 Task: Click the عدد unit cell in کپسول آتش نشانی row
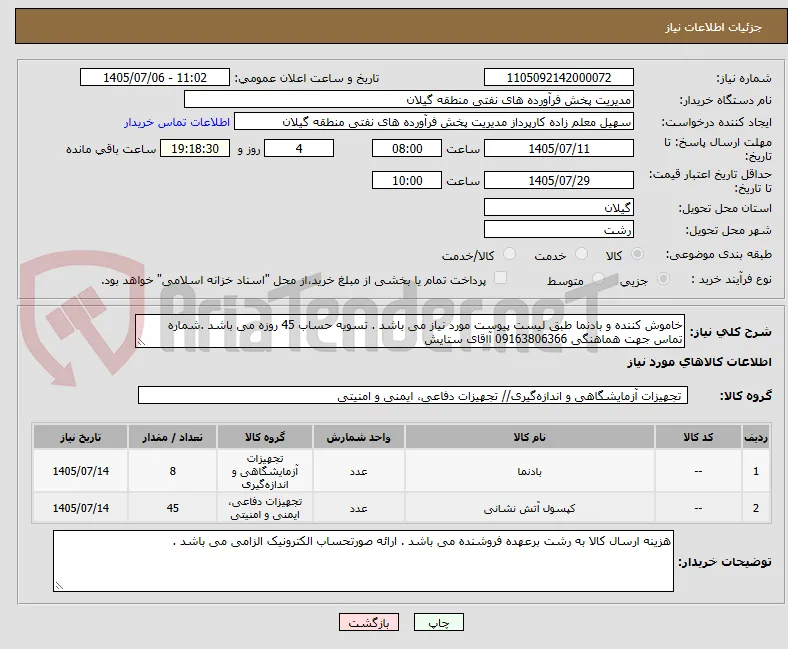[x=358, y=508]
